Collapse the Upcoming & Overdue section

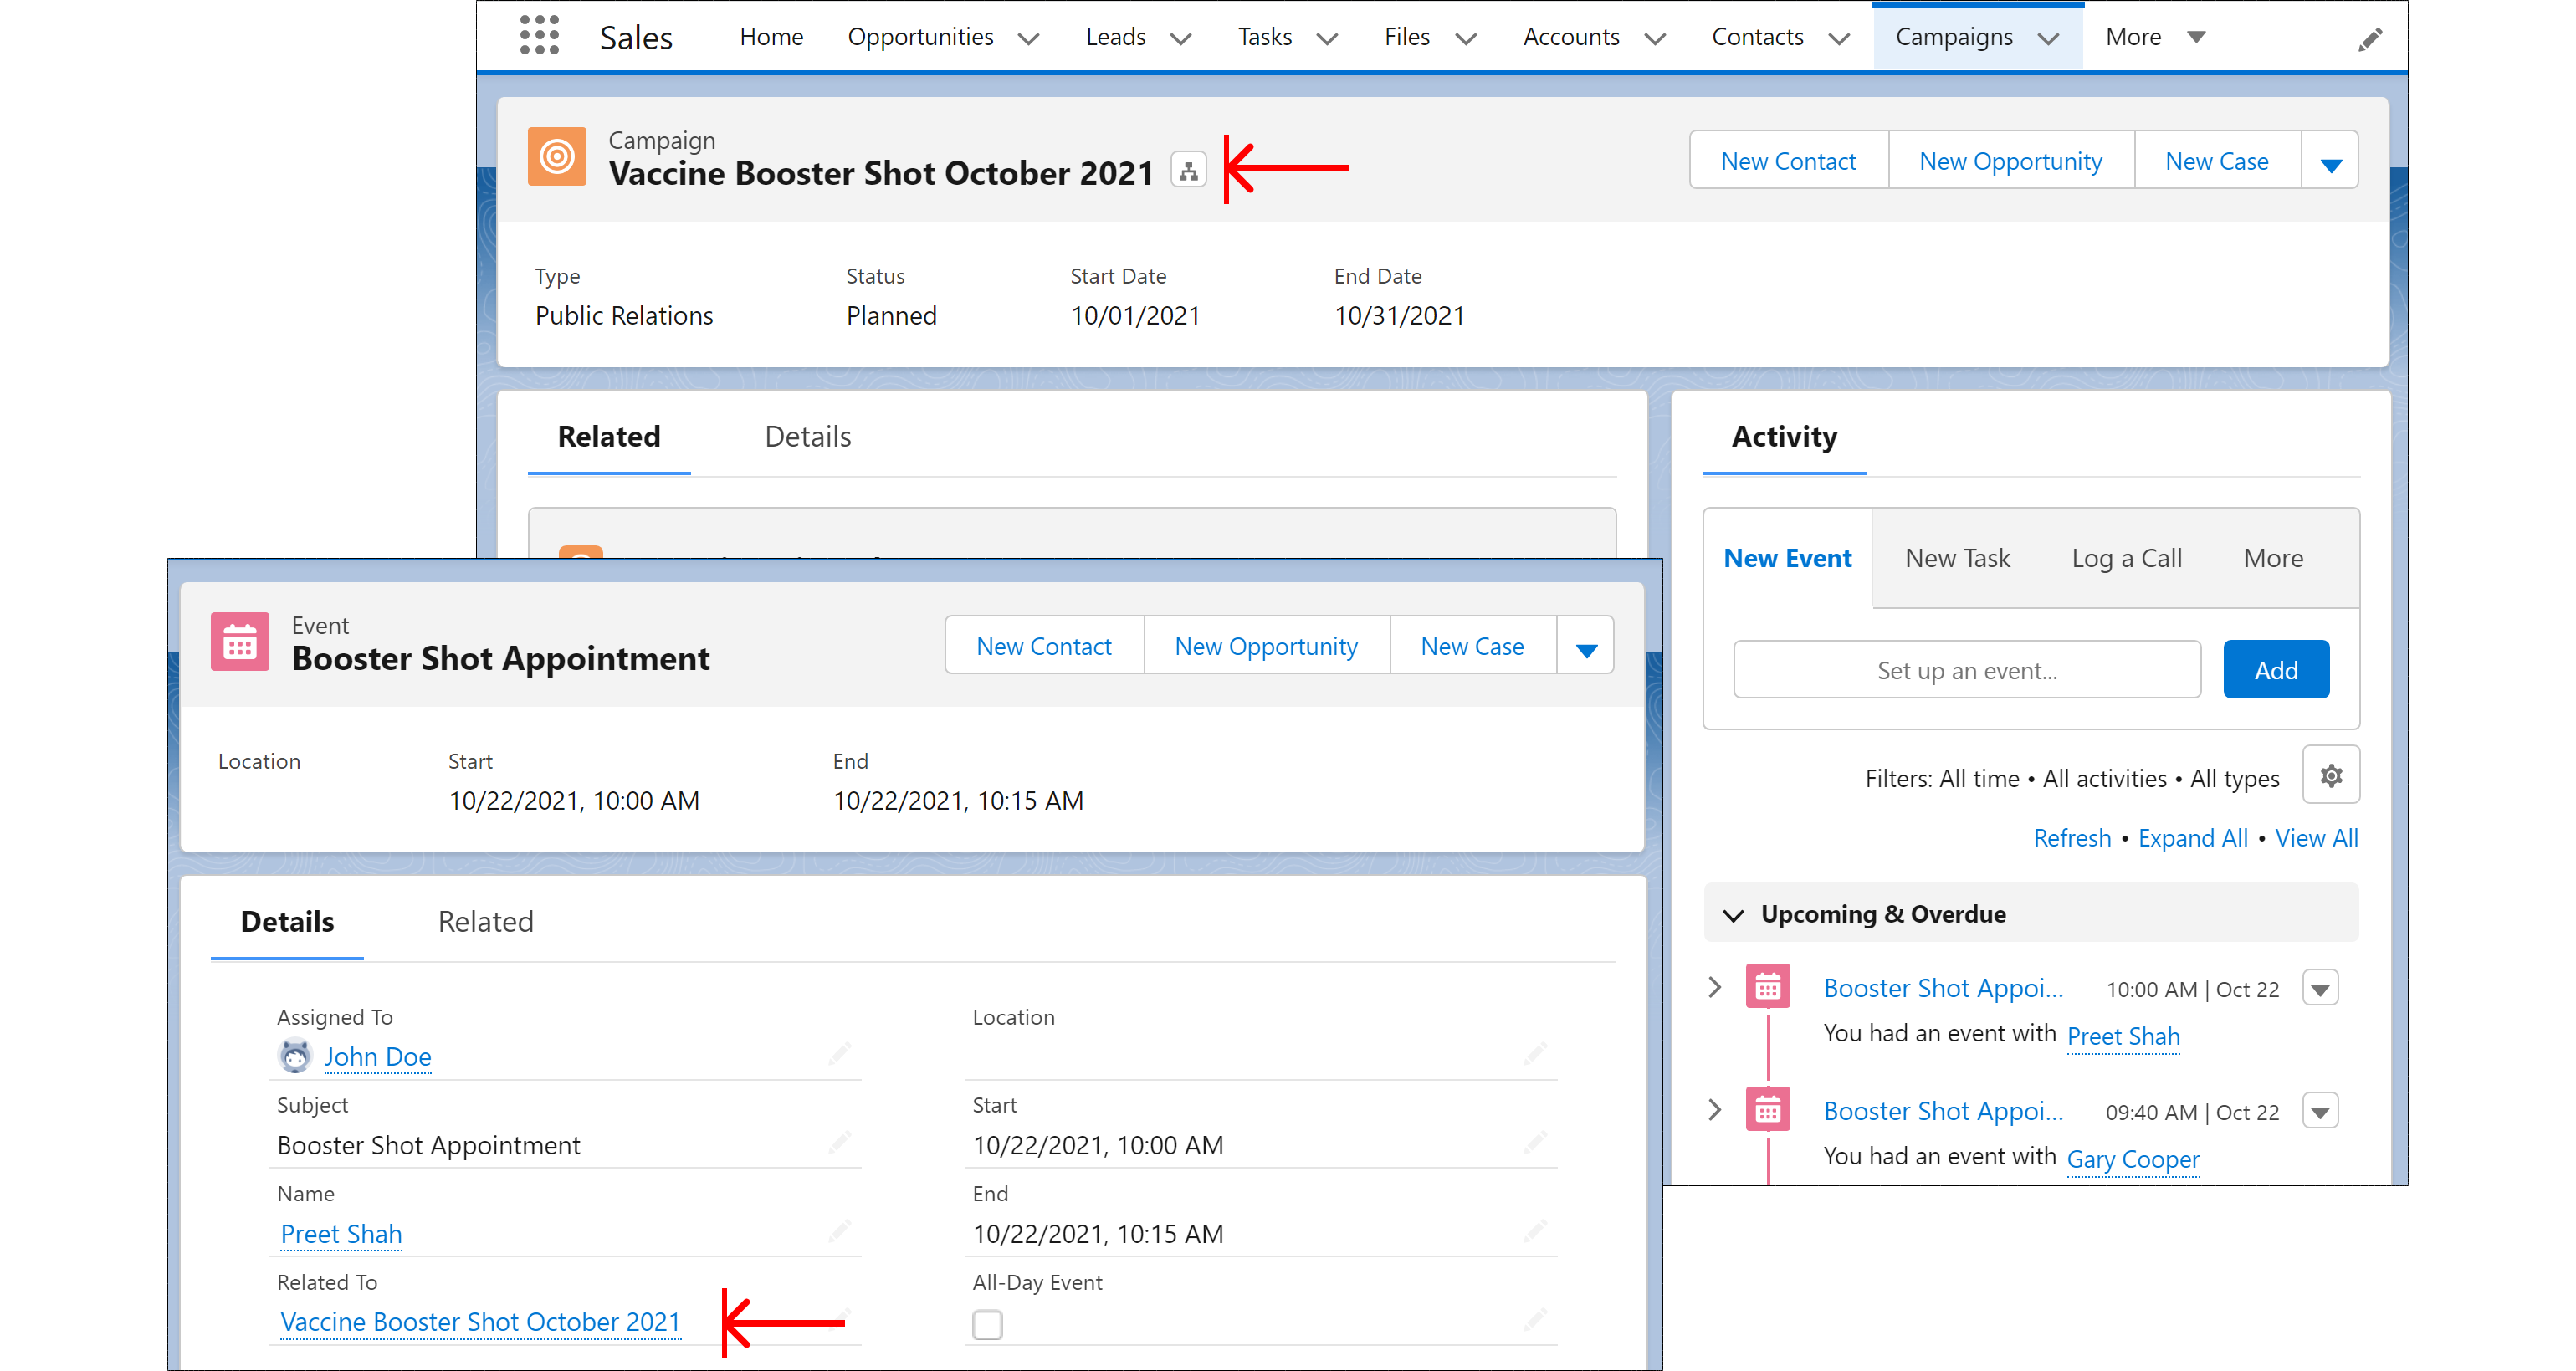pos(1734,915)
